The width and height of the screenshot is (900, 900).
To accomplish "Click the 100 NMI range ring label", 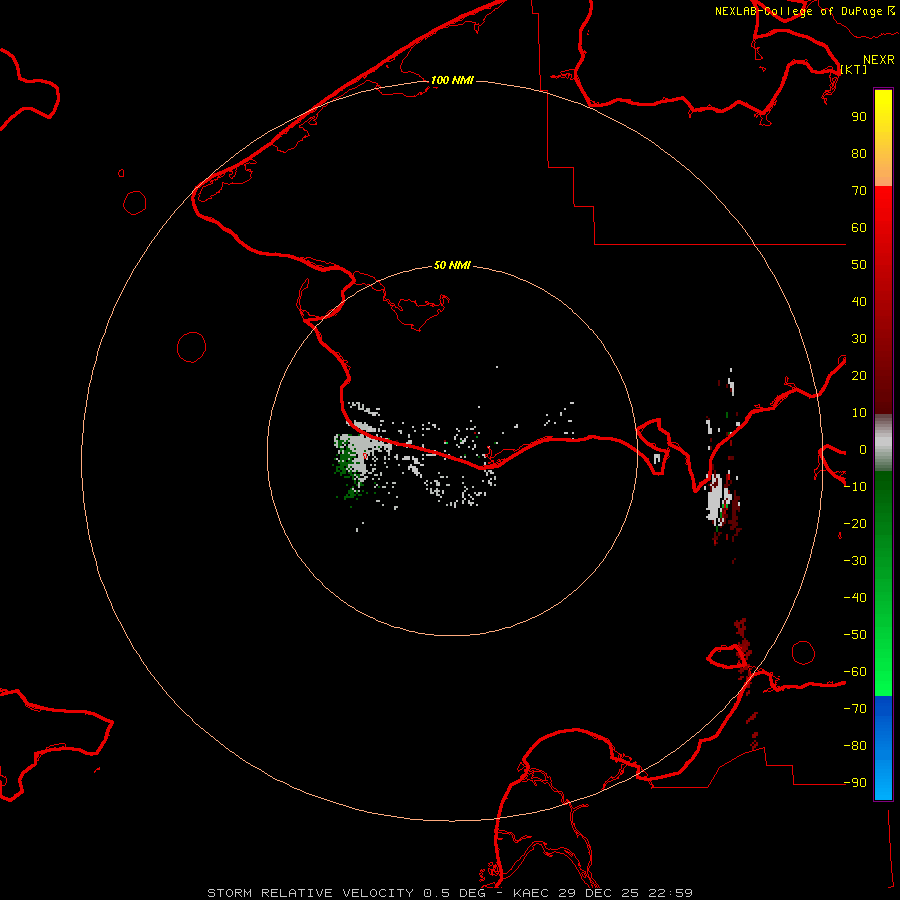I will coord(452,80).
